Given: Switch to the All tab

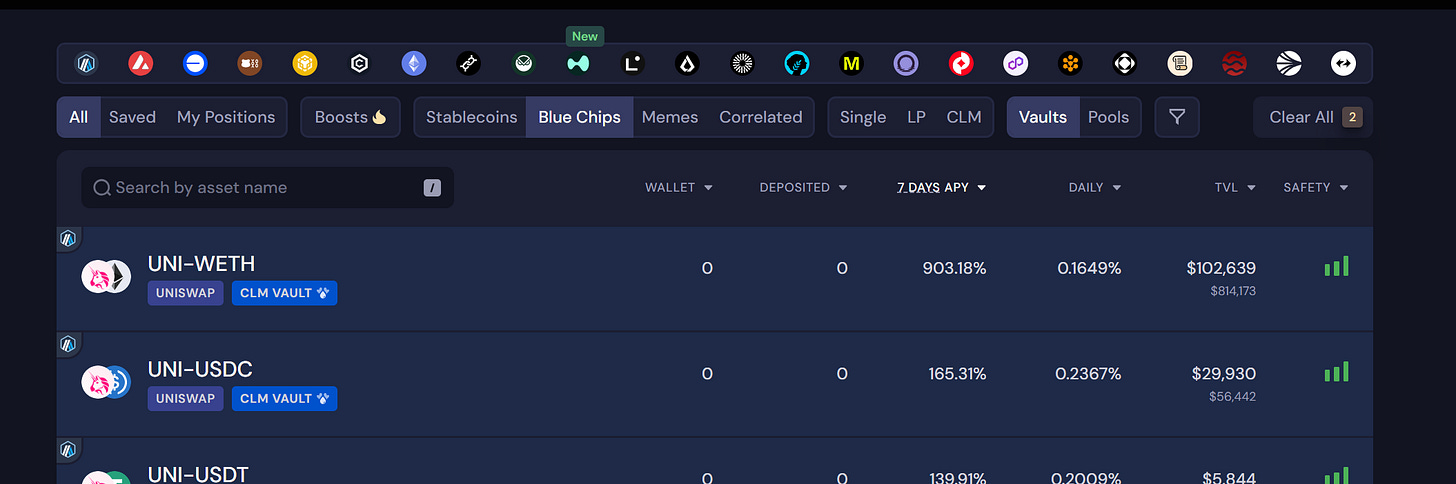Looking at the screenshot, I should point(79,117).
